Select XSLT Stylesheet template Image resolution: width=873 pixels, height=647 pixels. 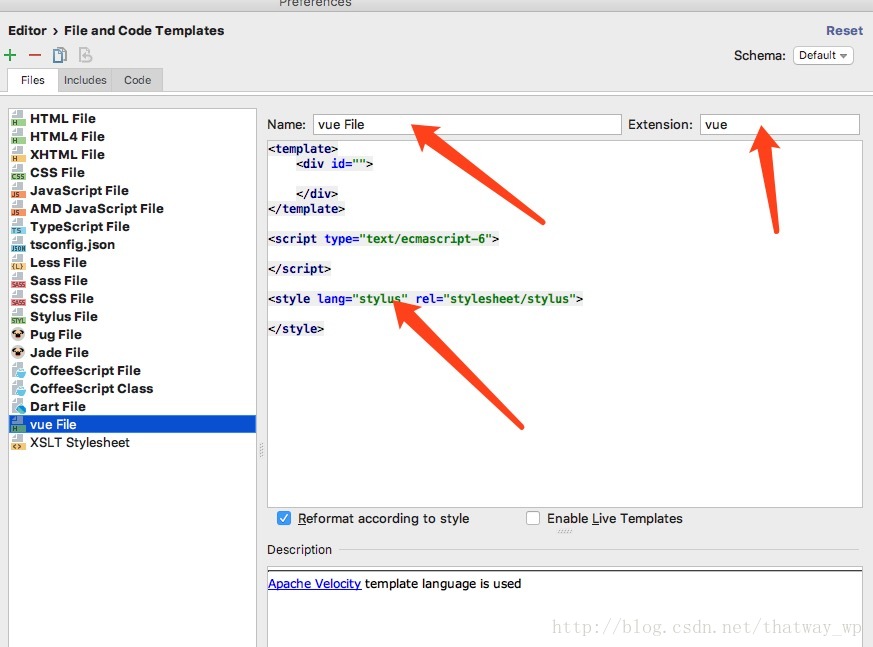point(133,442)
